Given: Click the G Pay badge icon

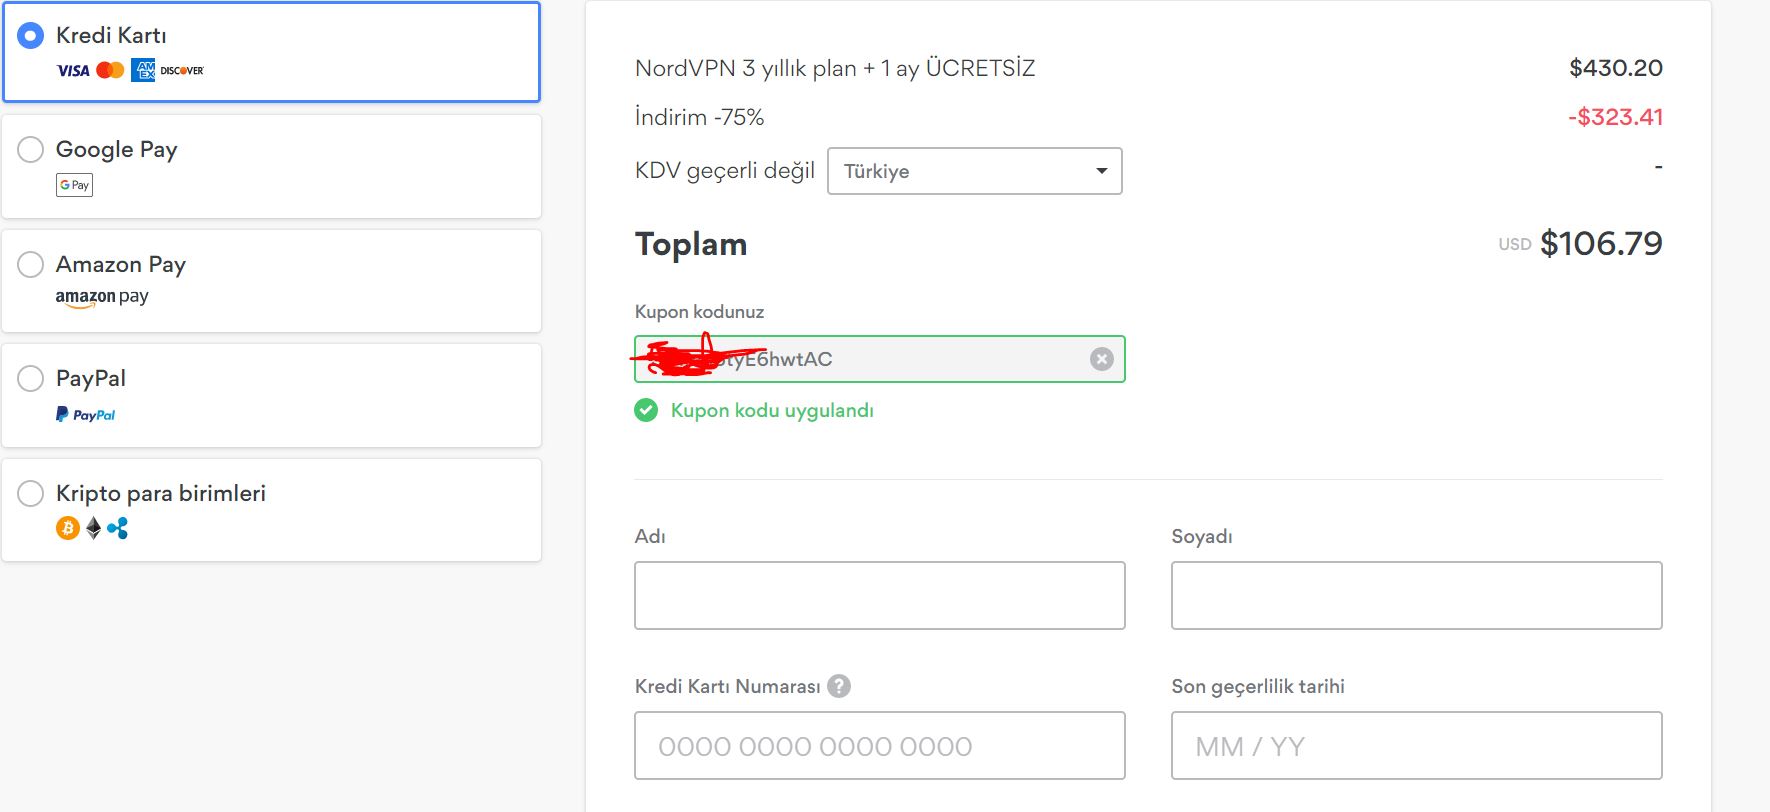Looking at the screenshot, I should [x=74, y=185].
